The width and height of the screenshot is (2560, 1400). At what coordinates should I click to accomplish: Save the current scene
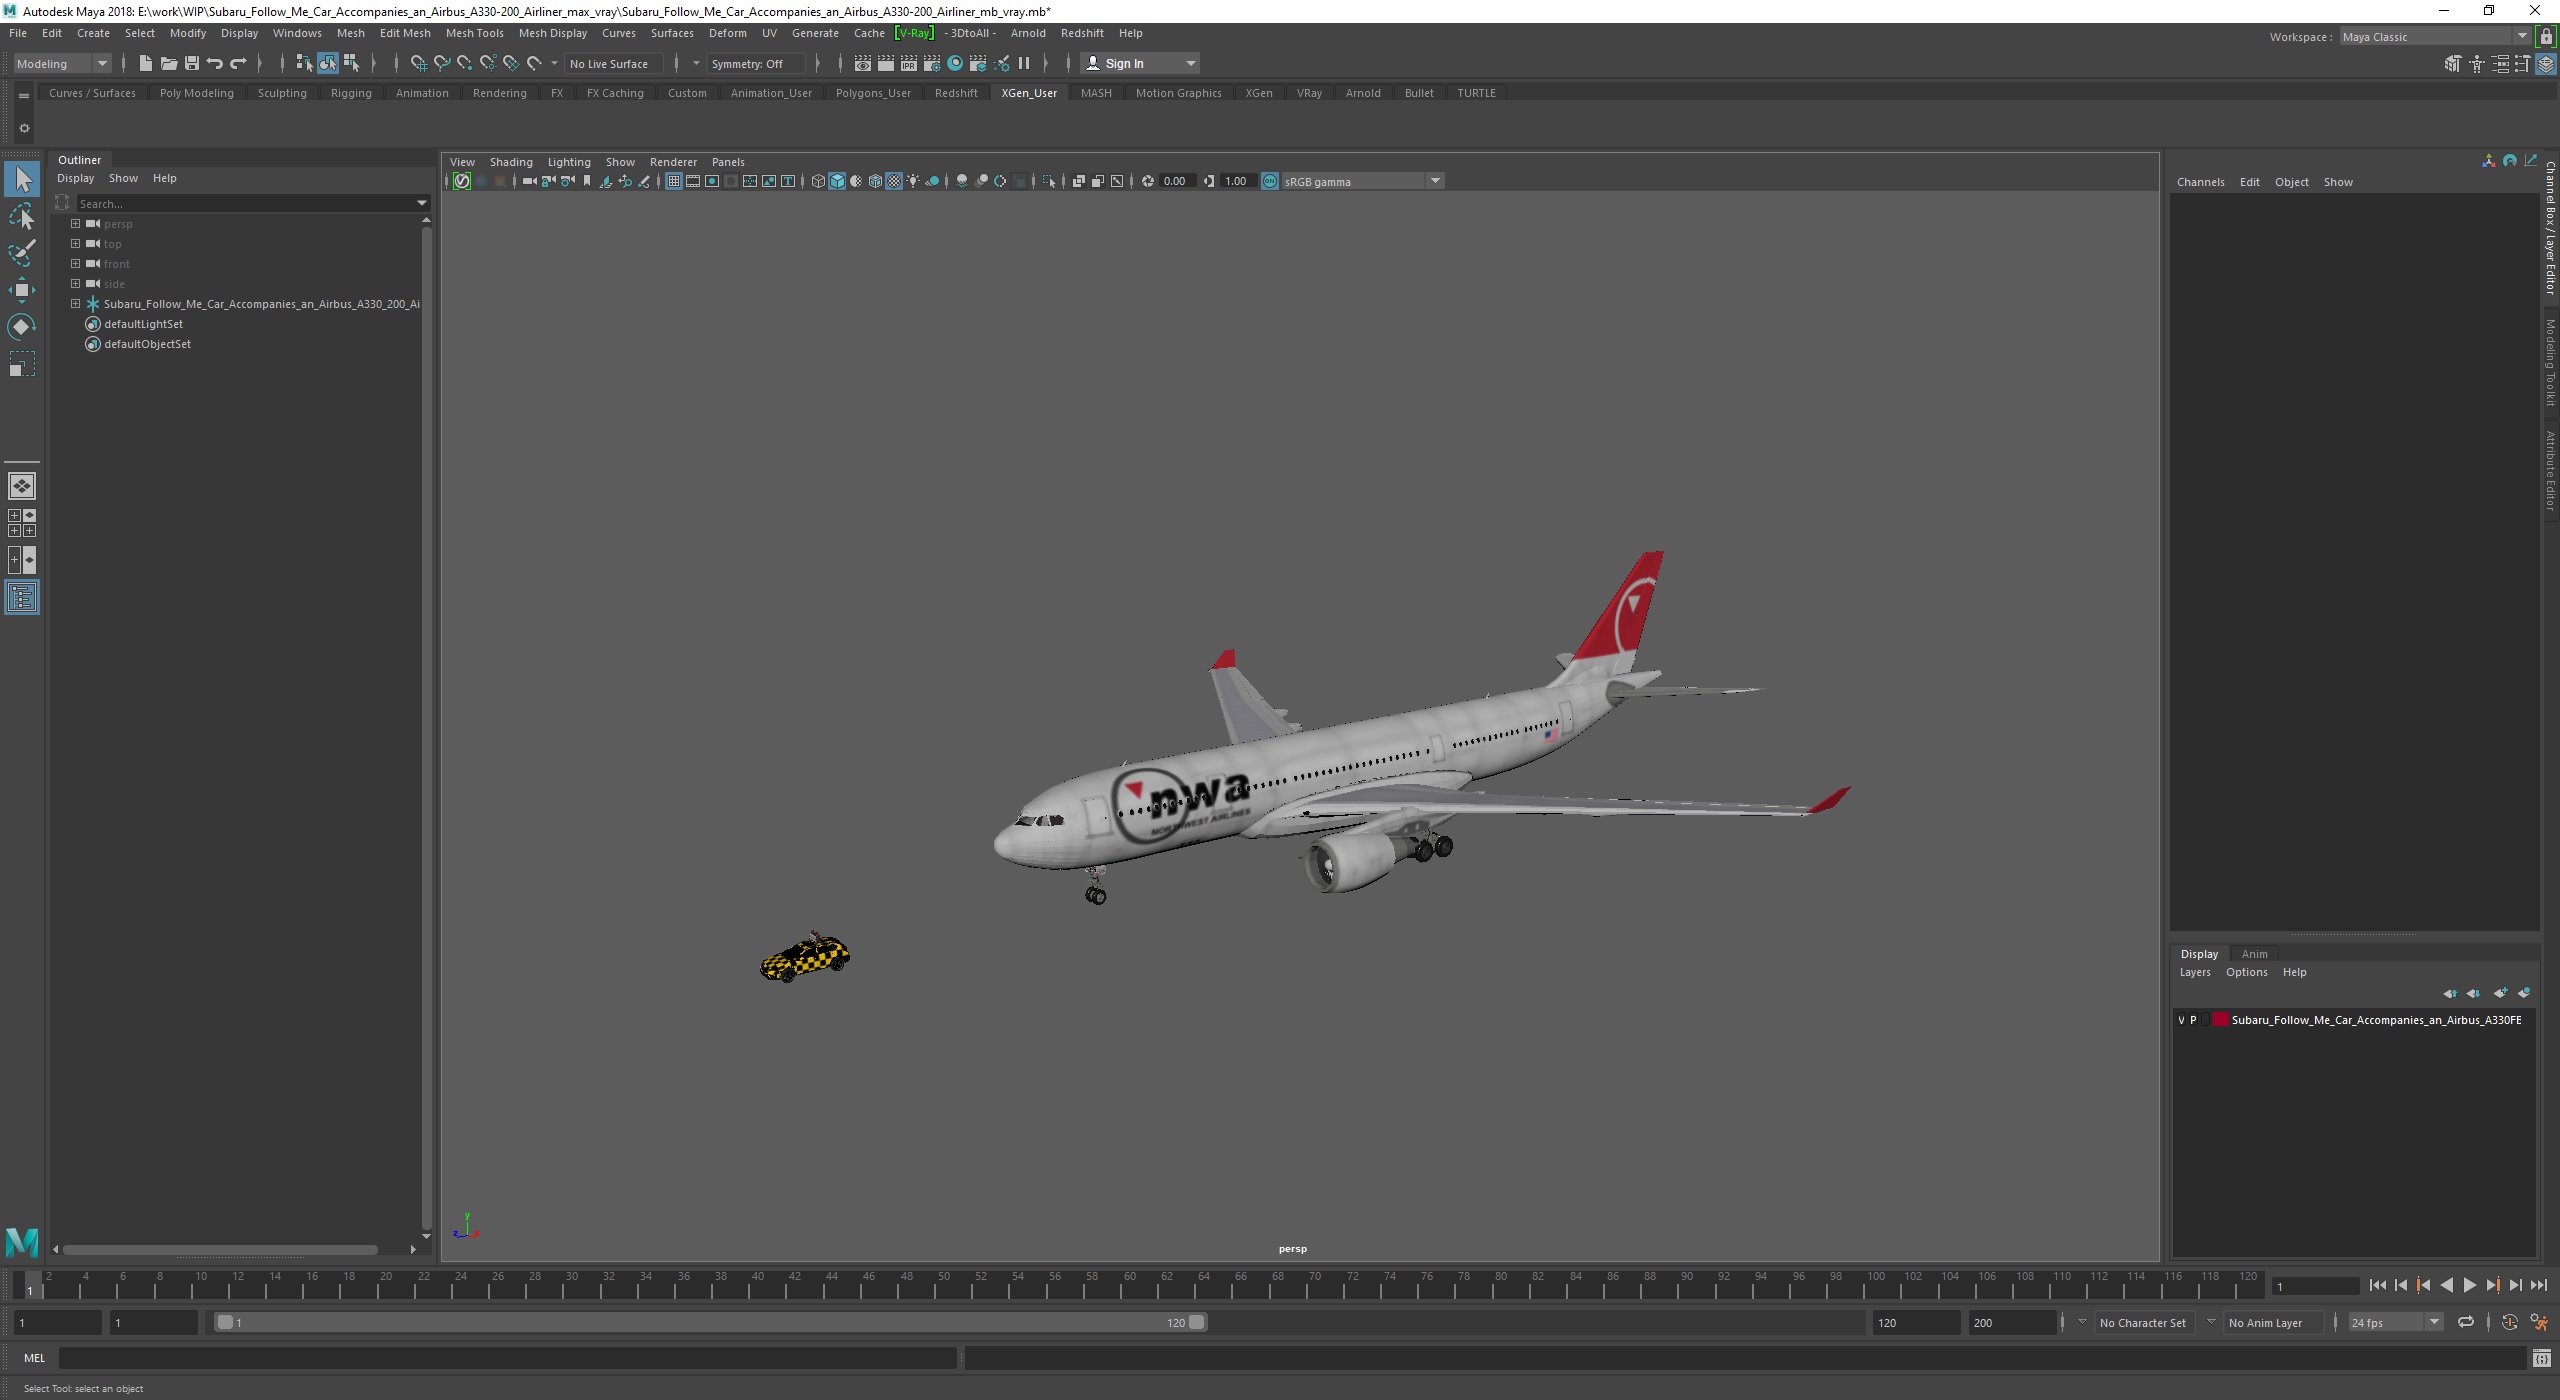coord(192,63)
